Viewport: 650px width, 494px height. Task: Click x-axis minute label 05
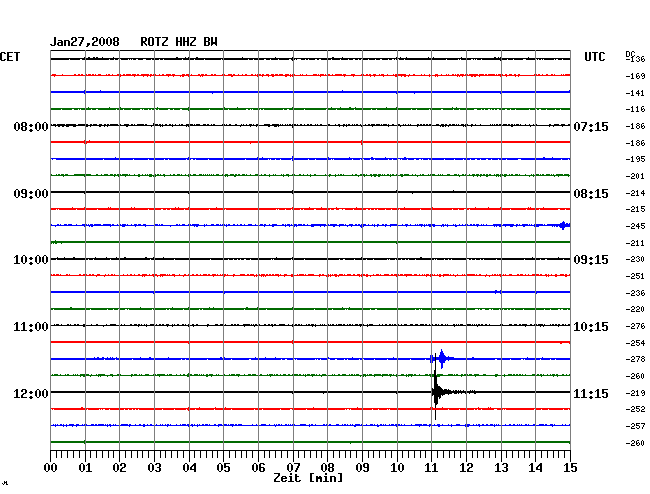pyautogui.click(x=223, y=468)
